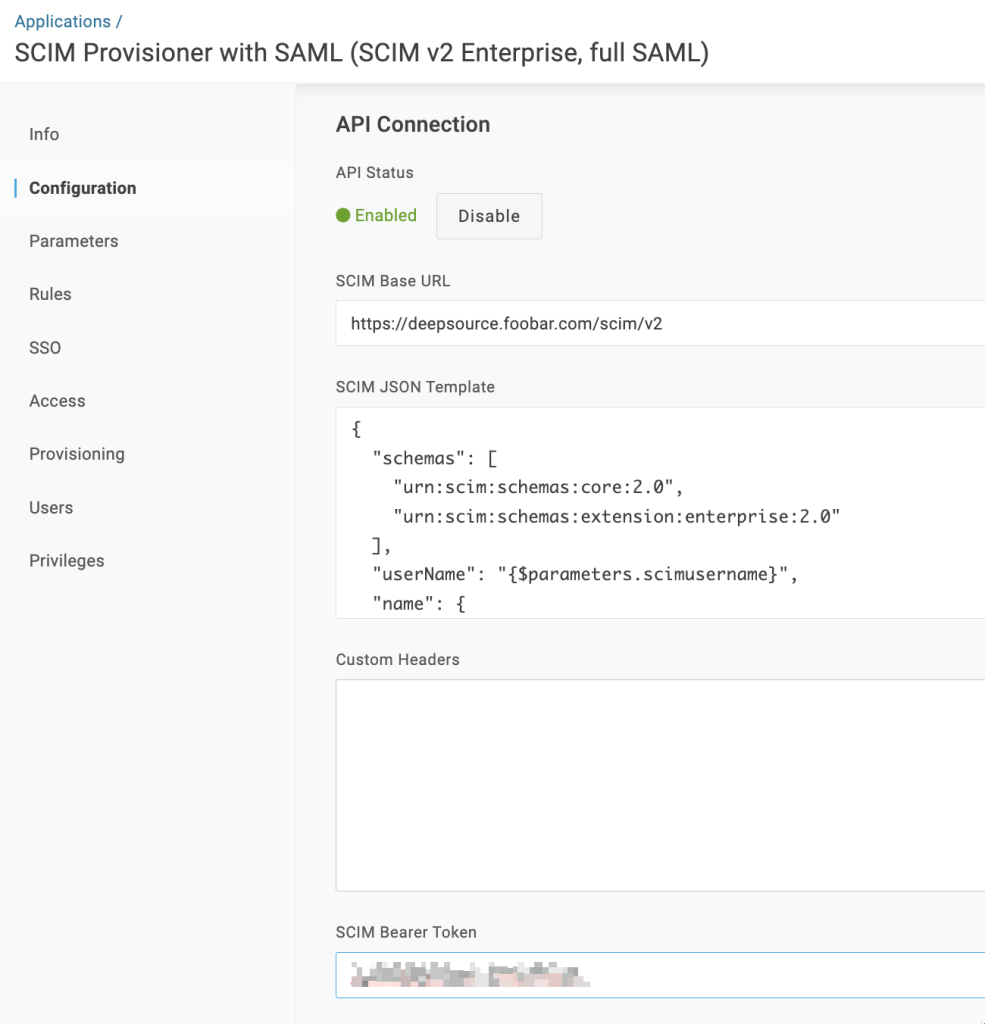985x1024 pixels.
Task: Click the Custom Headers label
Action: (397, 660)
